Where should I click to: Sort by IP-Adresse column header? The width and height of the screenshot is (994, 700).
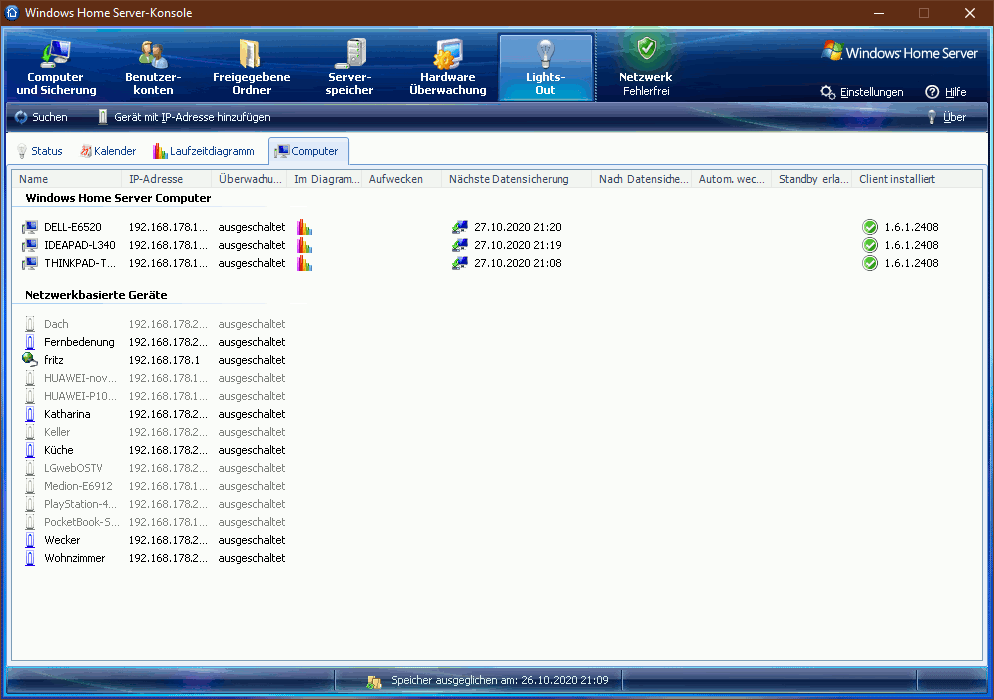(156, 179)
